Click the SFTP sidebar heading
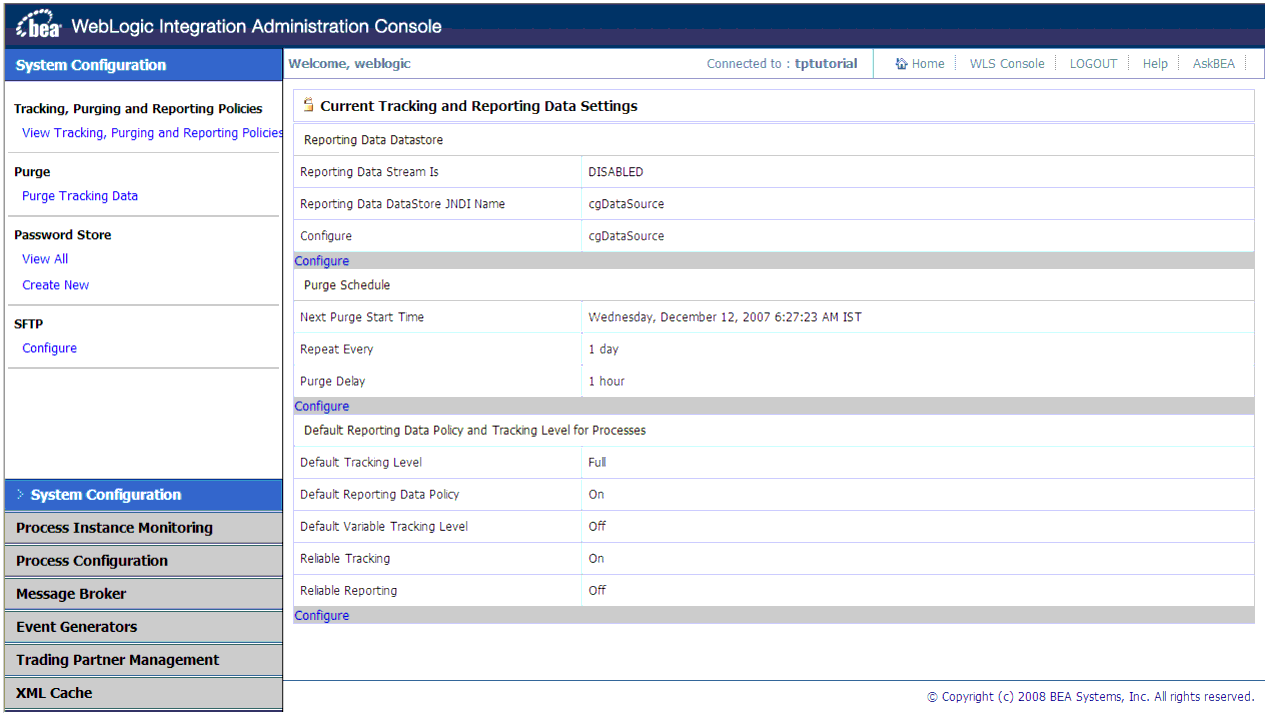 tap(29, 324)
